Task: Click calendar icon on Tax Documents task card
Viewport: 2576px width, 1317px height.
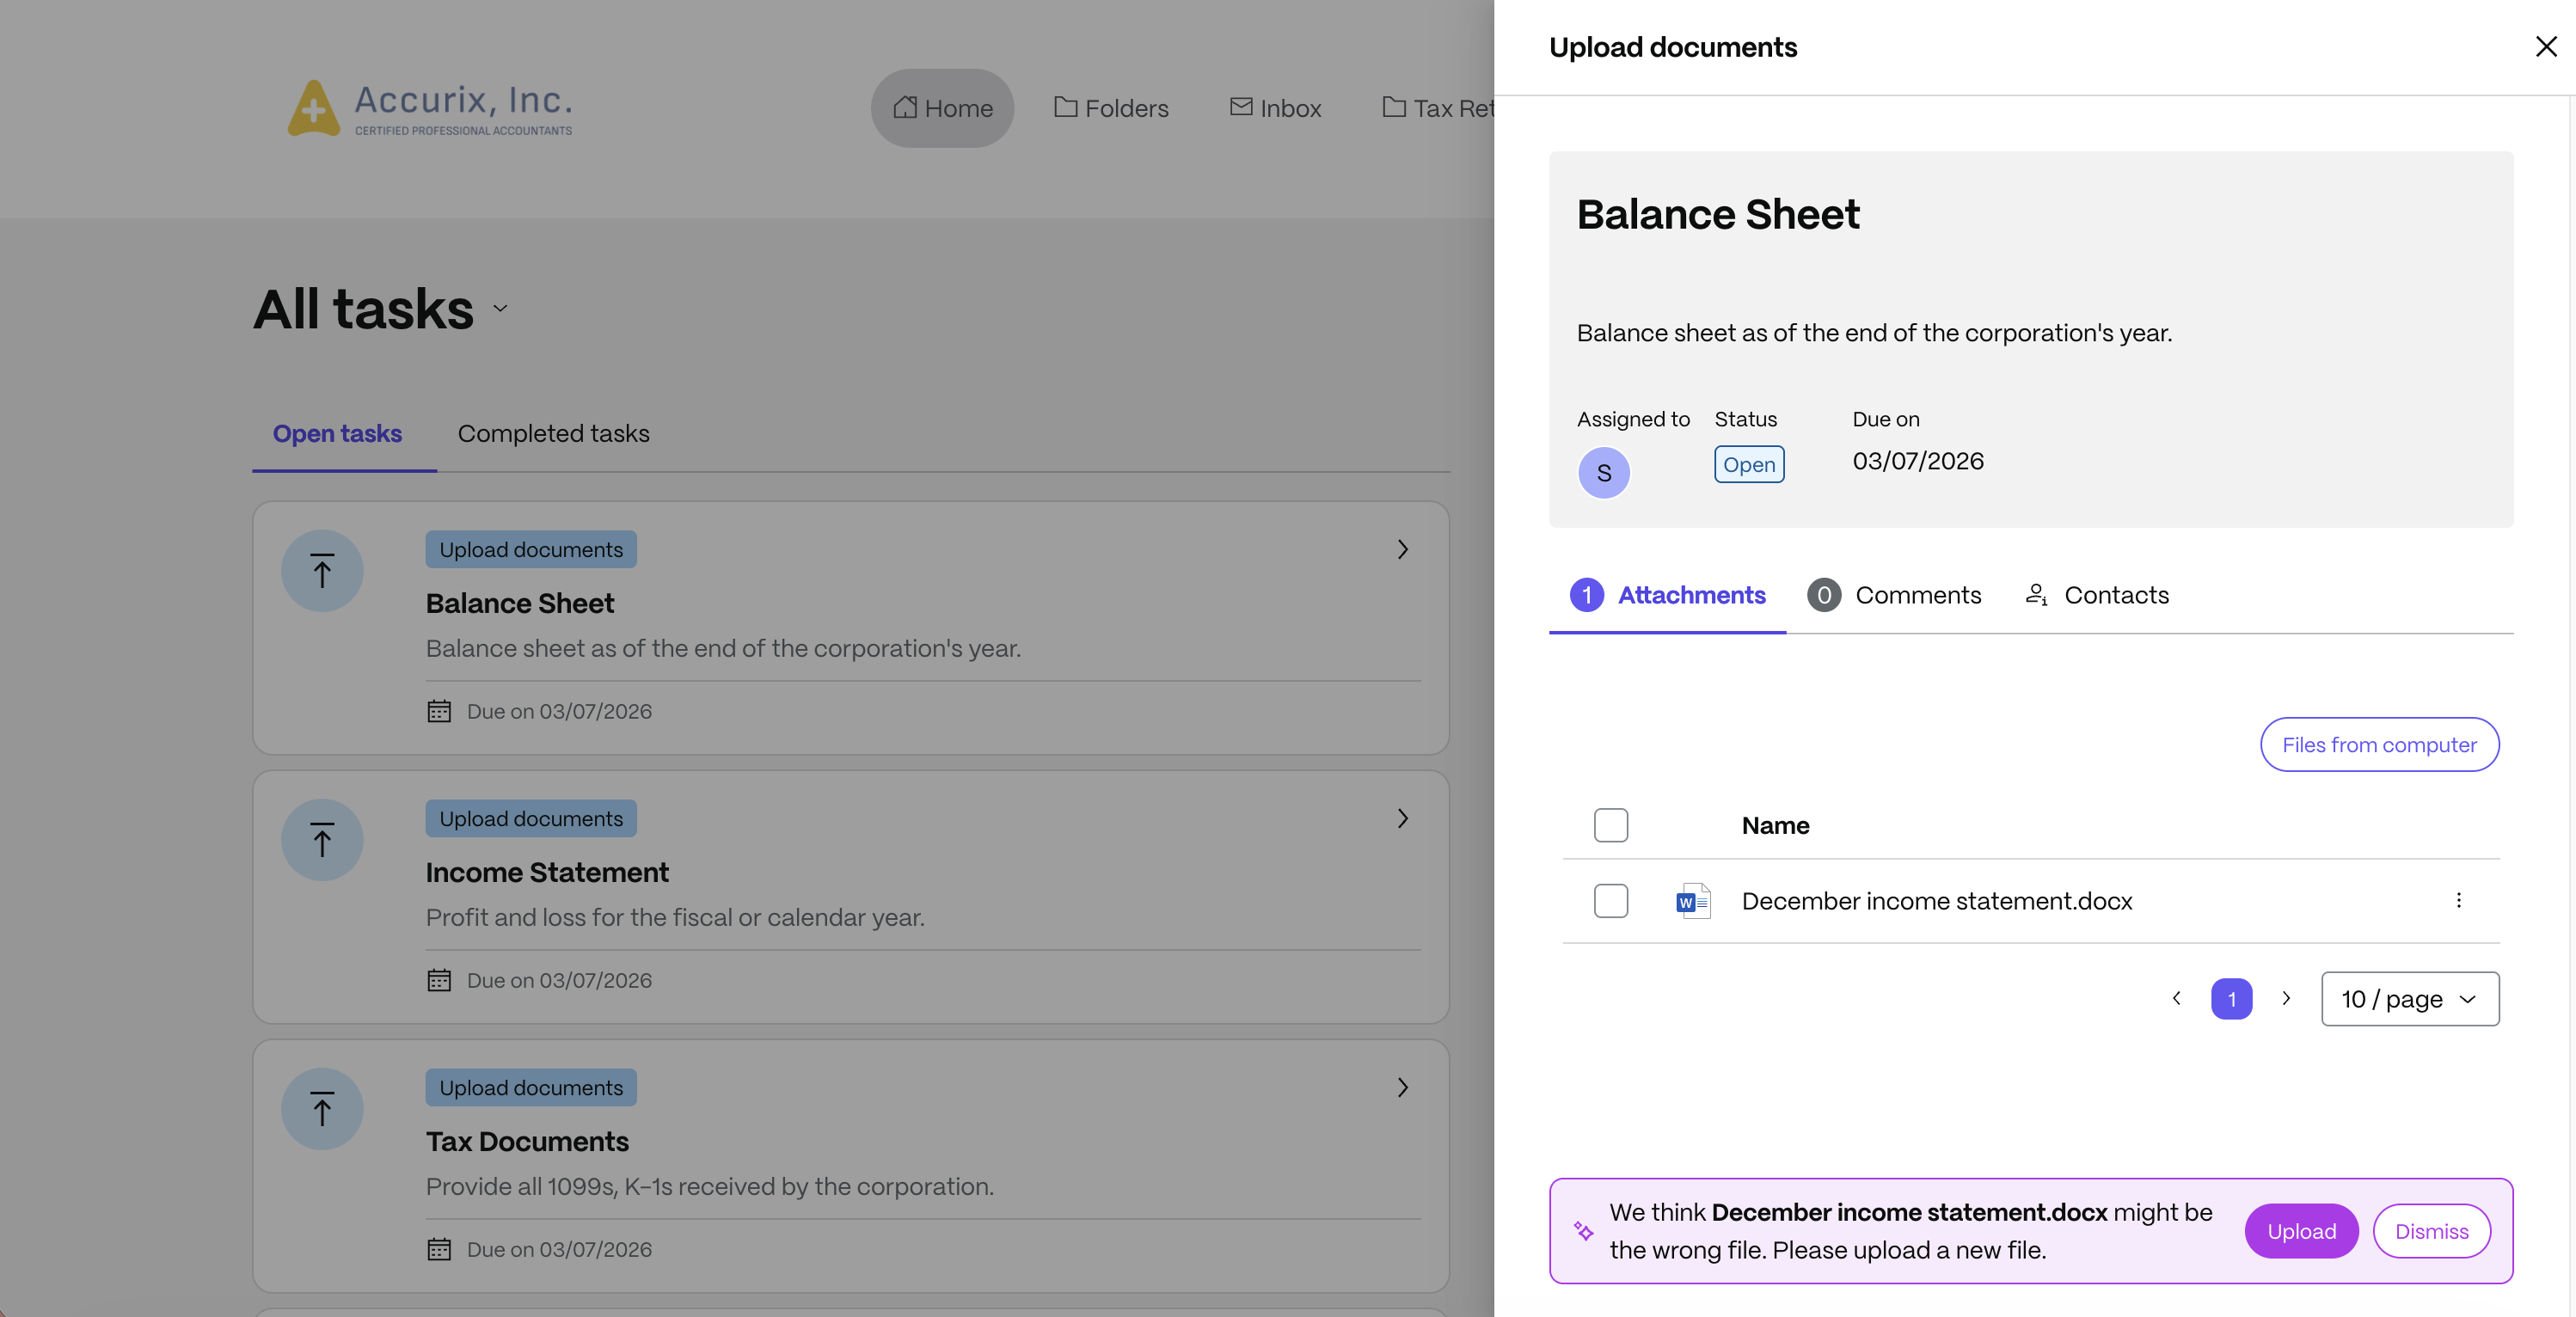Action: click(x=439, y=1249)
